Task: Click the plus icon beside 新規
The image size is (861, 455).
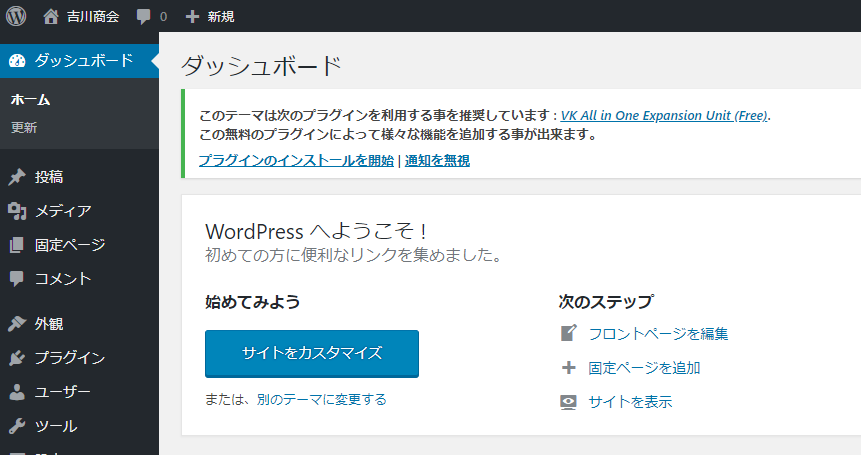Action: pos(193,17)
